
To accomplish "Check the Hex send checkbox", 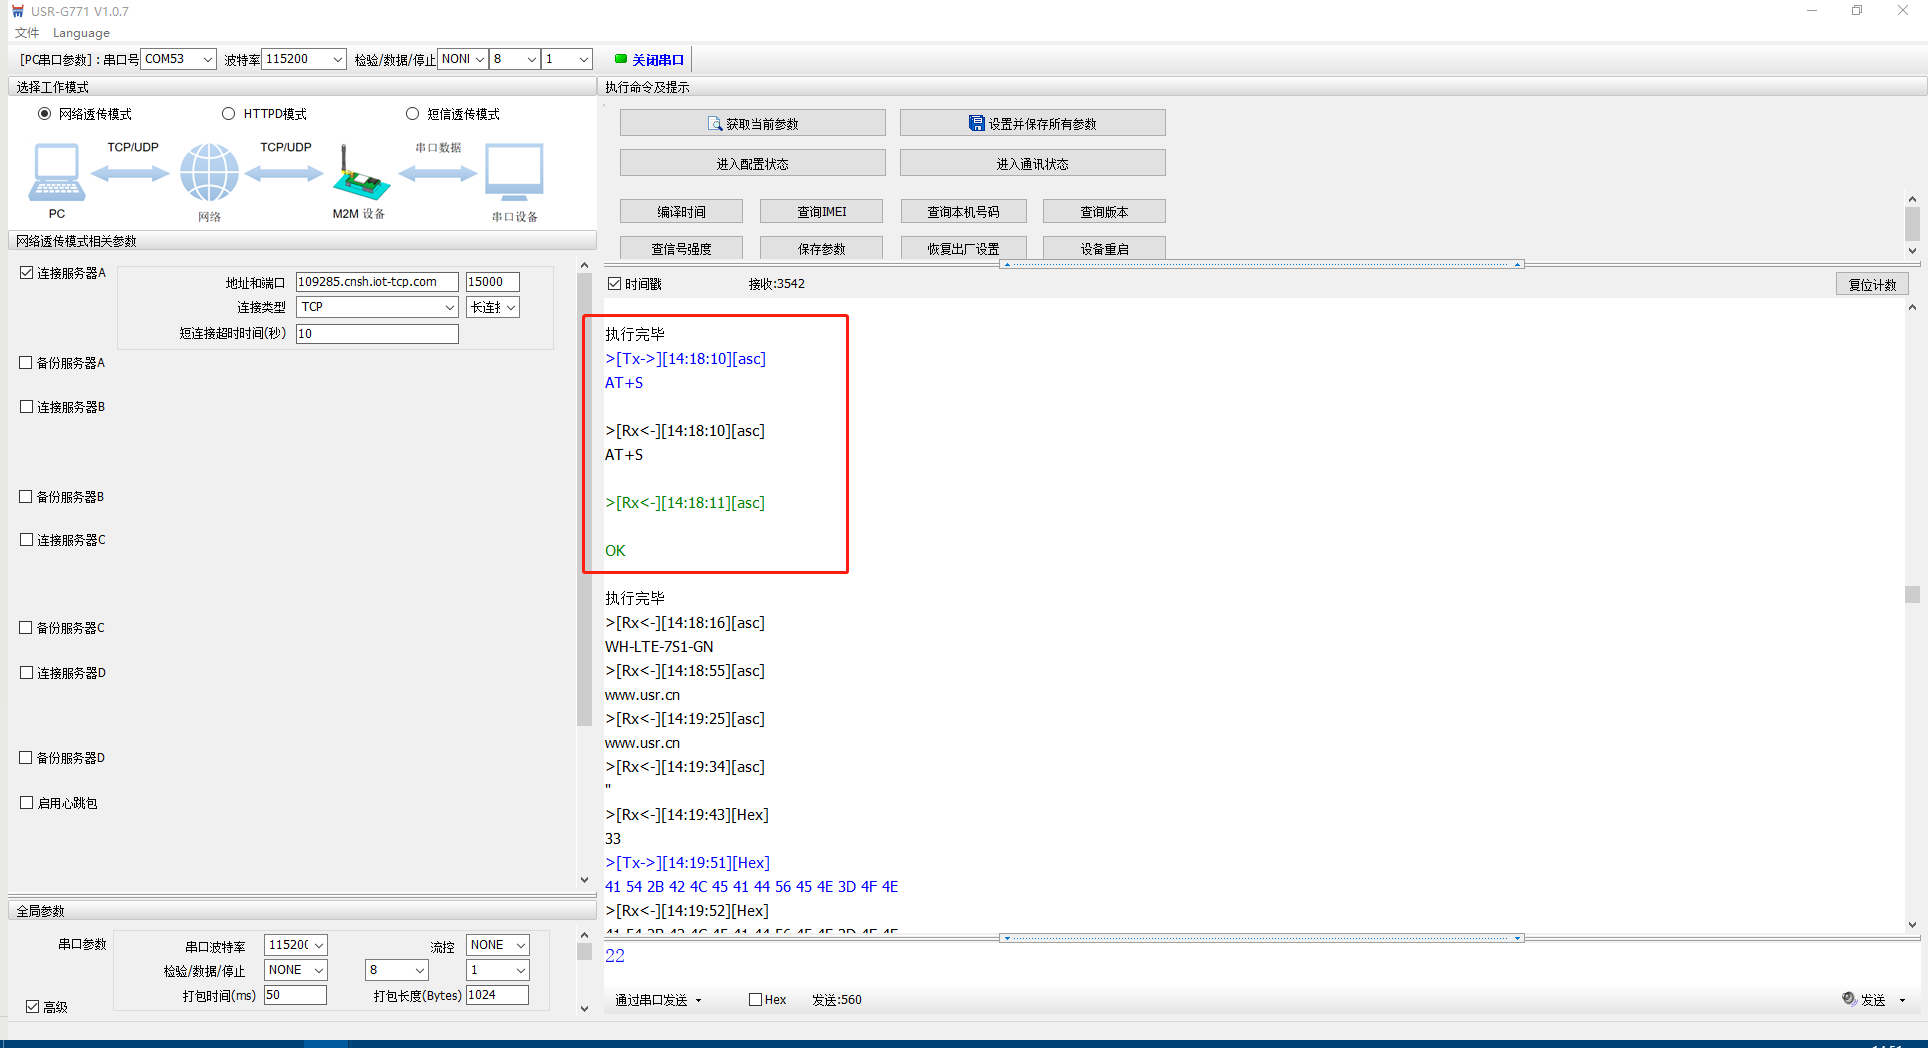I will click(x=756, y=1000).
